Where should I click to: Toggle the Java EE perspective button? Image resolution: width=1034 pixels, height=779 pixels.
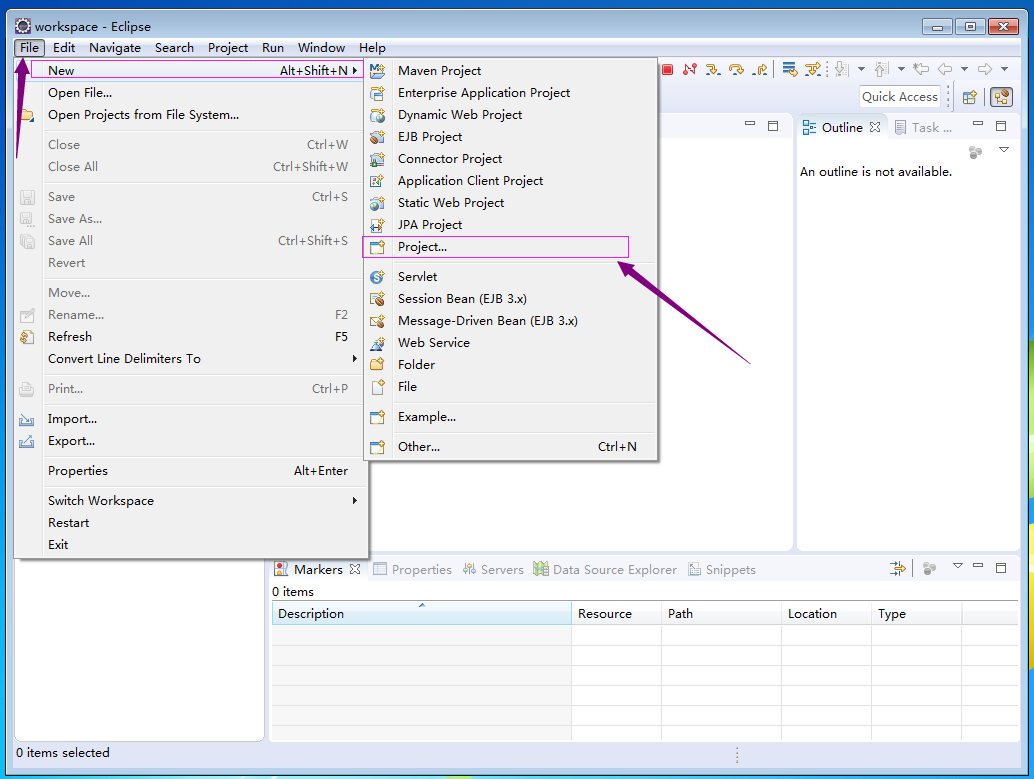click(x=1001, y=97)
